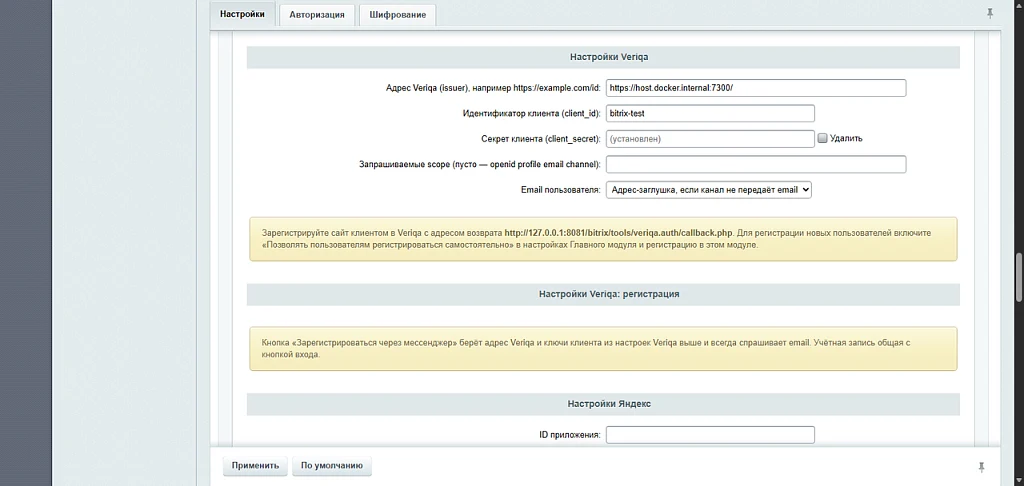Click the Применить button
The height and width of the screenshot is (486, 1024).
point(255,466)
